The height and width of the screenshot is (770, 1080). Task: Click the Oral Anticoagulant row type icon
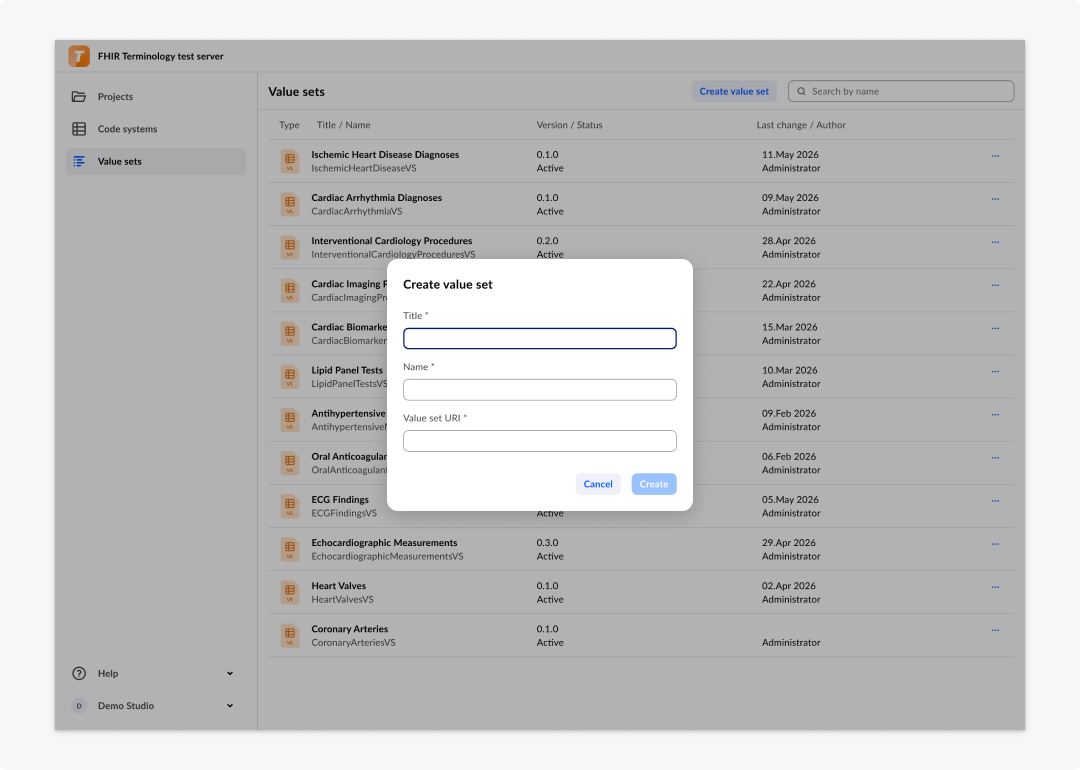[290, 463]
